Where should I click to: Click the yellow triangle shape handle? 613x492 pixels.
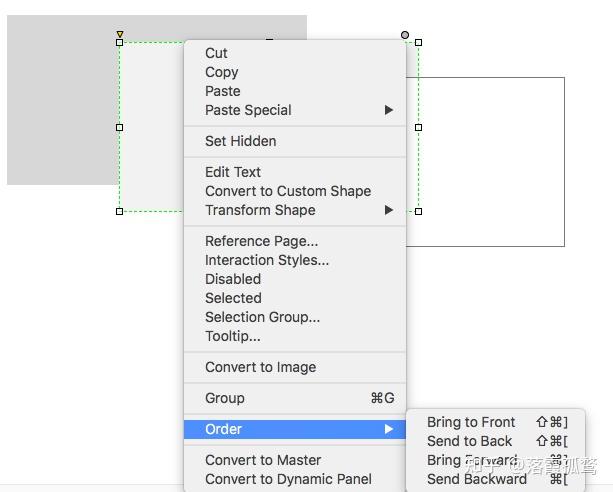tap(120, 35)
